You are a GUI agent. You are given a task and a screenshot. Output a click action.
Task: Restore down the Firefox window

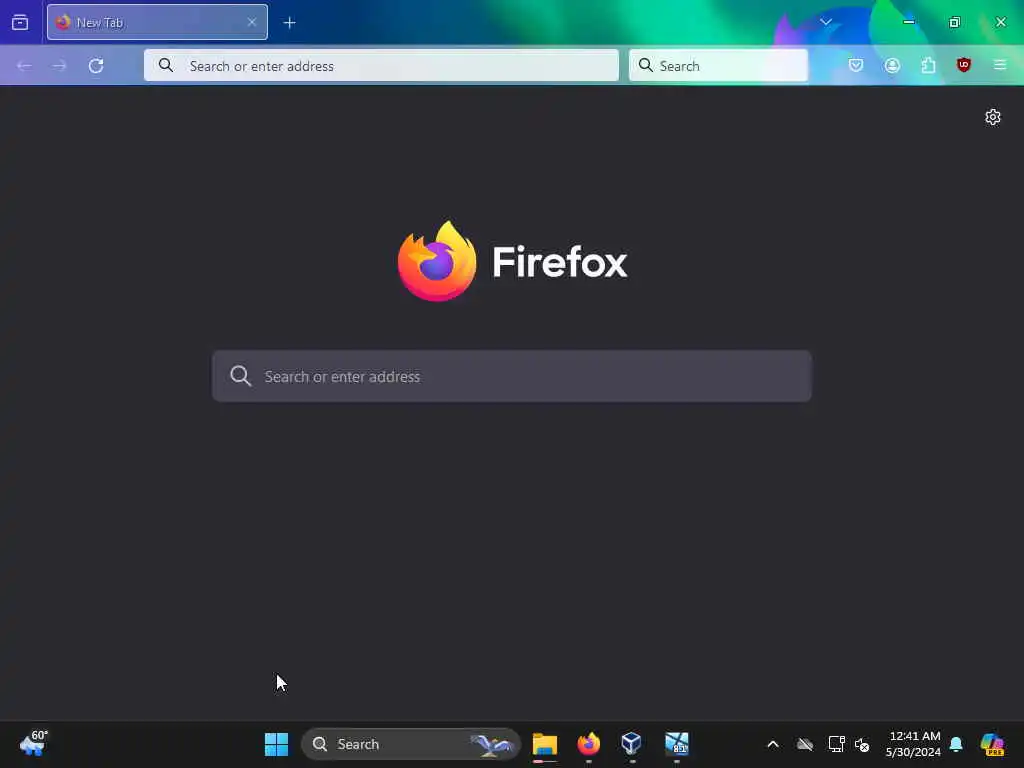(954, 22)
